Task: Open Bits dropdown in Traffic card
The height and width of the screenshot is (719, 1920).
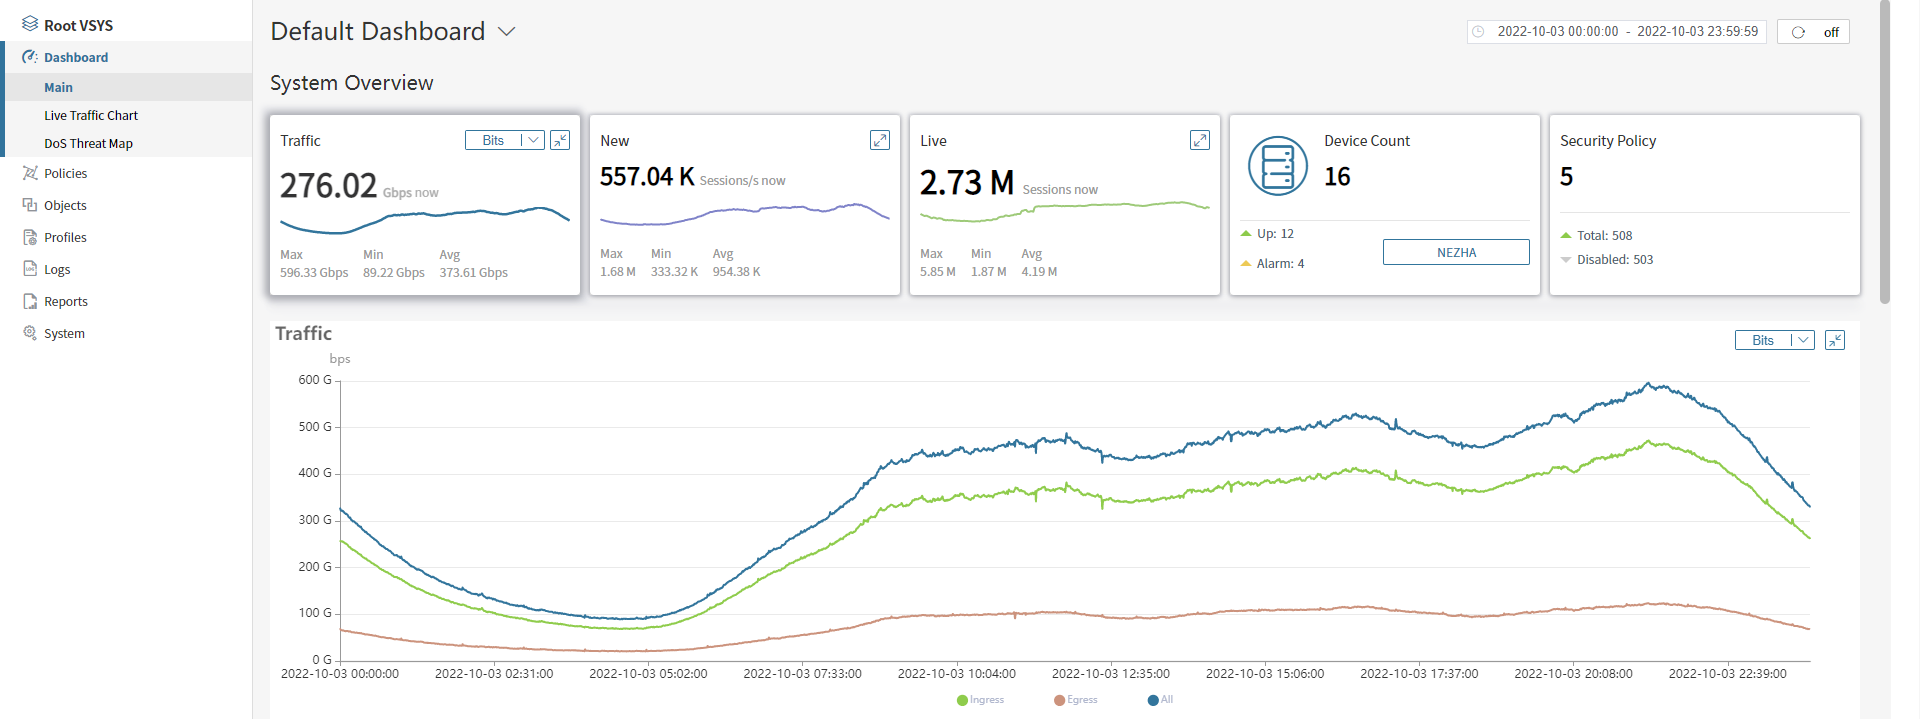Action: point(504,140)
